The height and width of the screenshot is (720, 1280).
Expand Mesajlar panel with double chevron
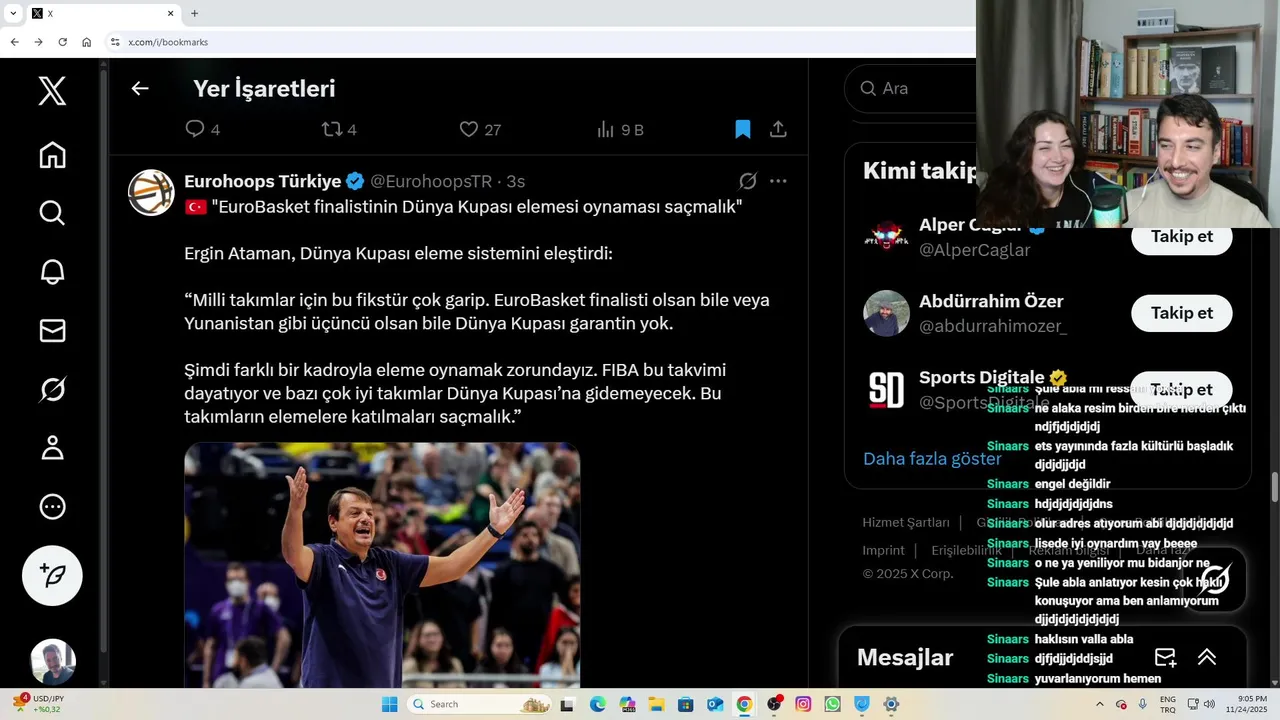point(1207,657)
